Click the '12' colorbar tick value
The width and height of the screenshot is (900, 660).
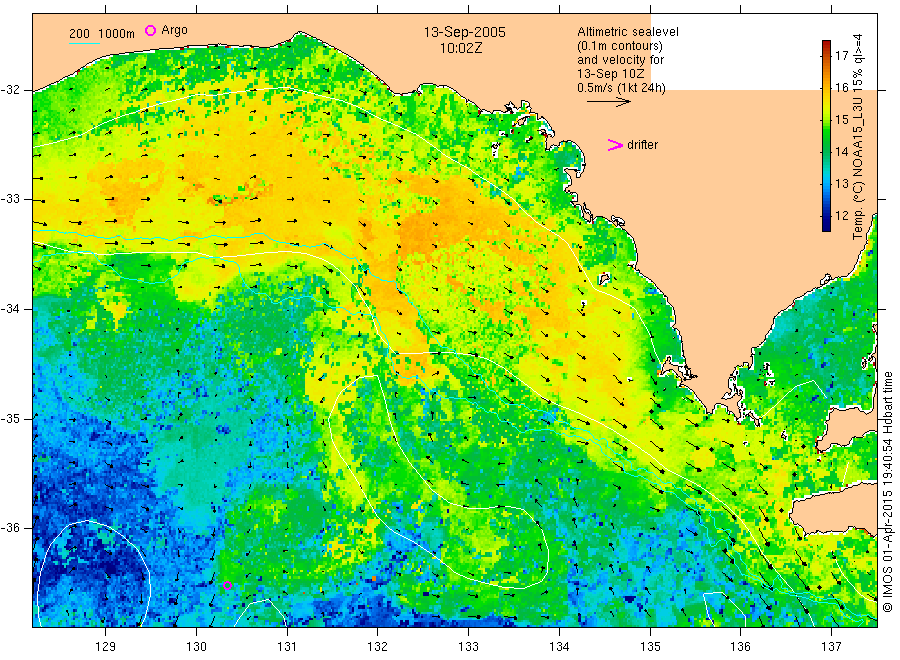[841, 216]
